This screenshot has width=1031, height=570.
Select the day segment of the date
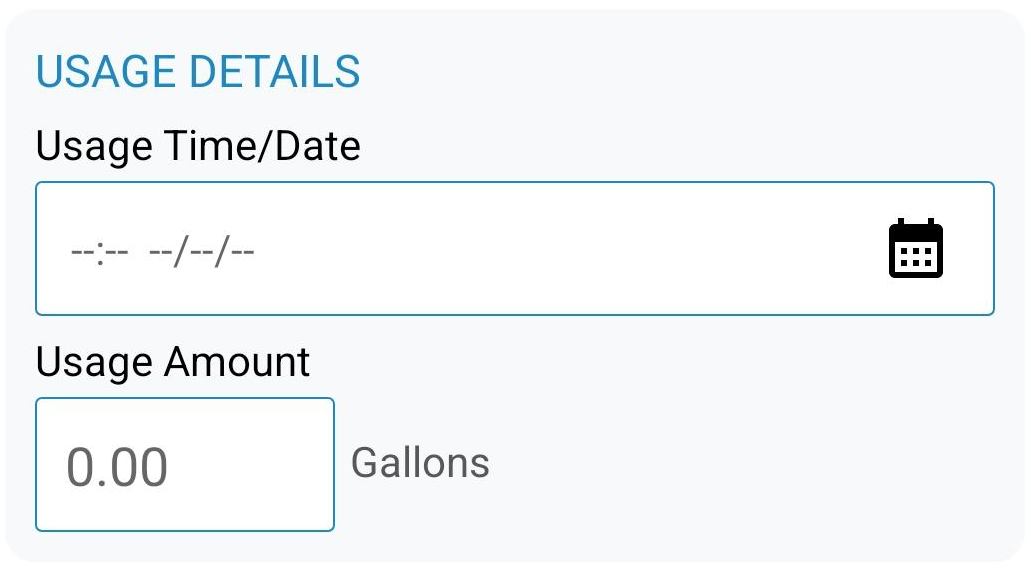(201, 250)
